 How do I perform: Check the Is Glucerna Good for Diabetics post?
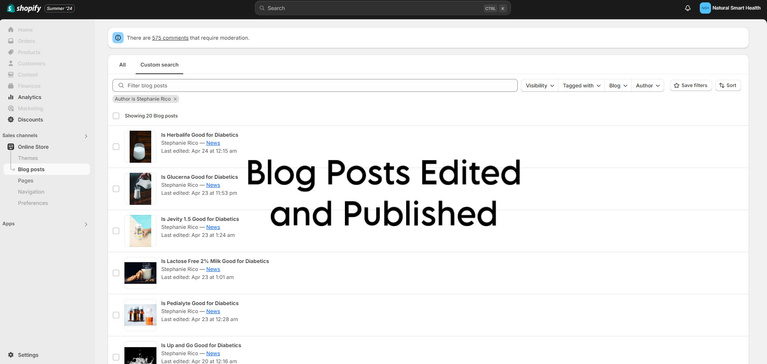click(116, 189)
